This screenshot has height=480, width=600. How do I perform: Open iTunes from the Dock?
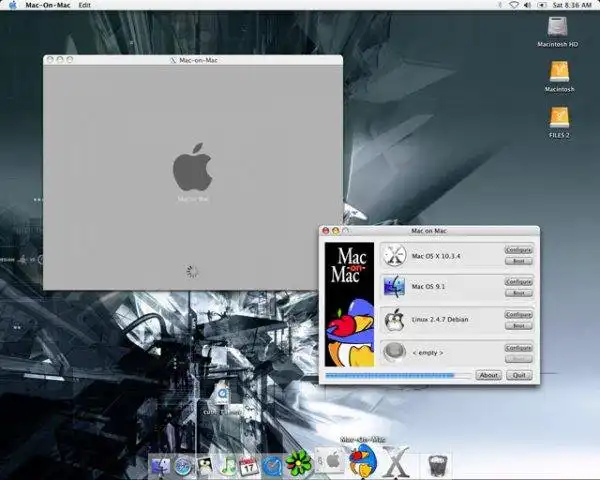228,465
